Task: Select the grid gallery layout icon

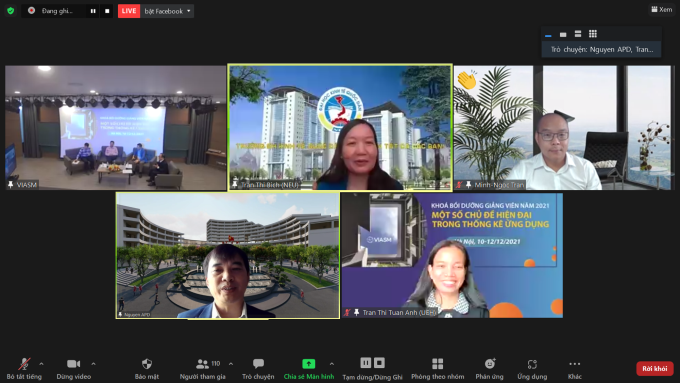Action: pos(593,34)
